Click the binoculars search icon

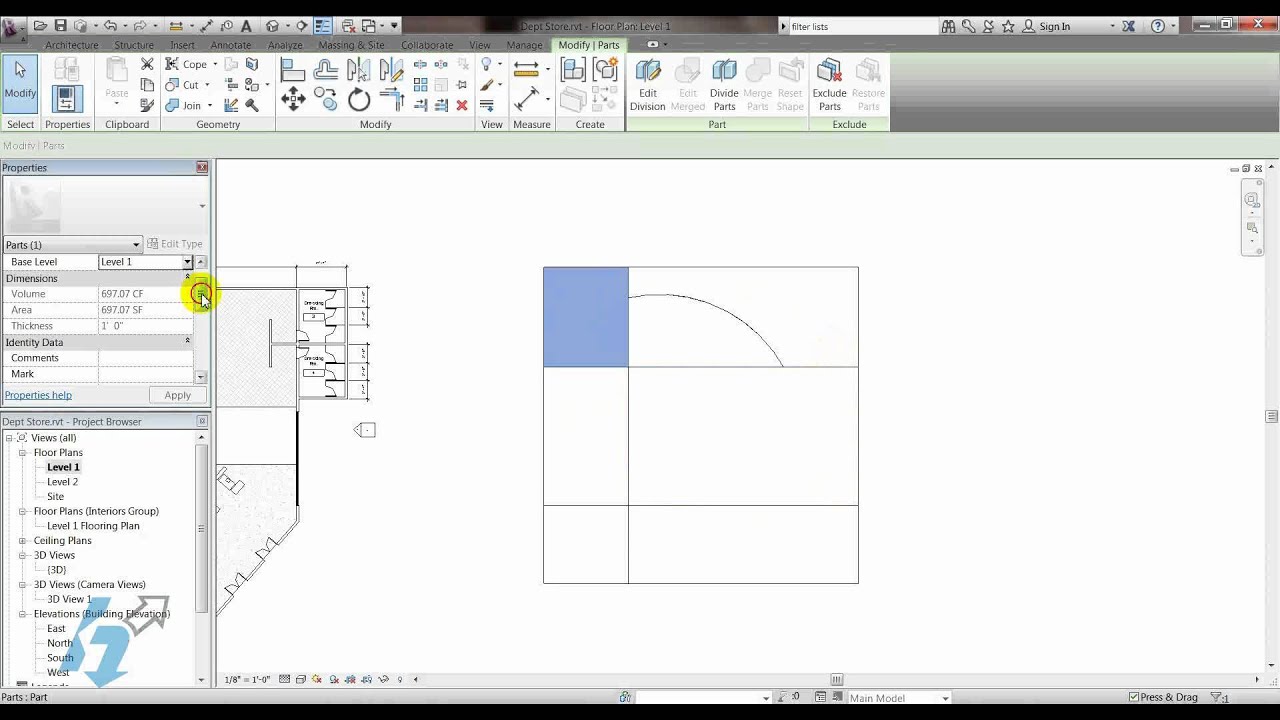pyautogui.click(x=948, y=26)
